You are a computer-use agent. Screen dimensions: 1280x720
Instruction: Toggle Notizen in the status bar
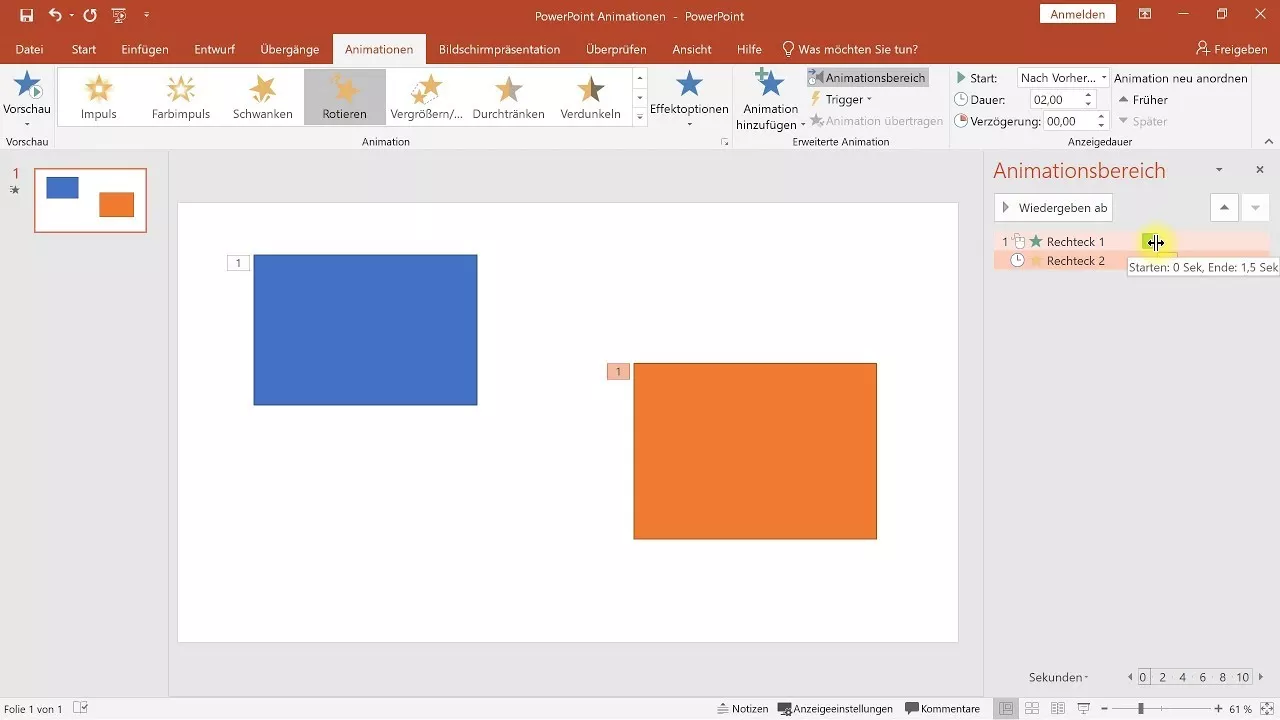click(x=744, y=708)
